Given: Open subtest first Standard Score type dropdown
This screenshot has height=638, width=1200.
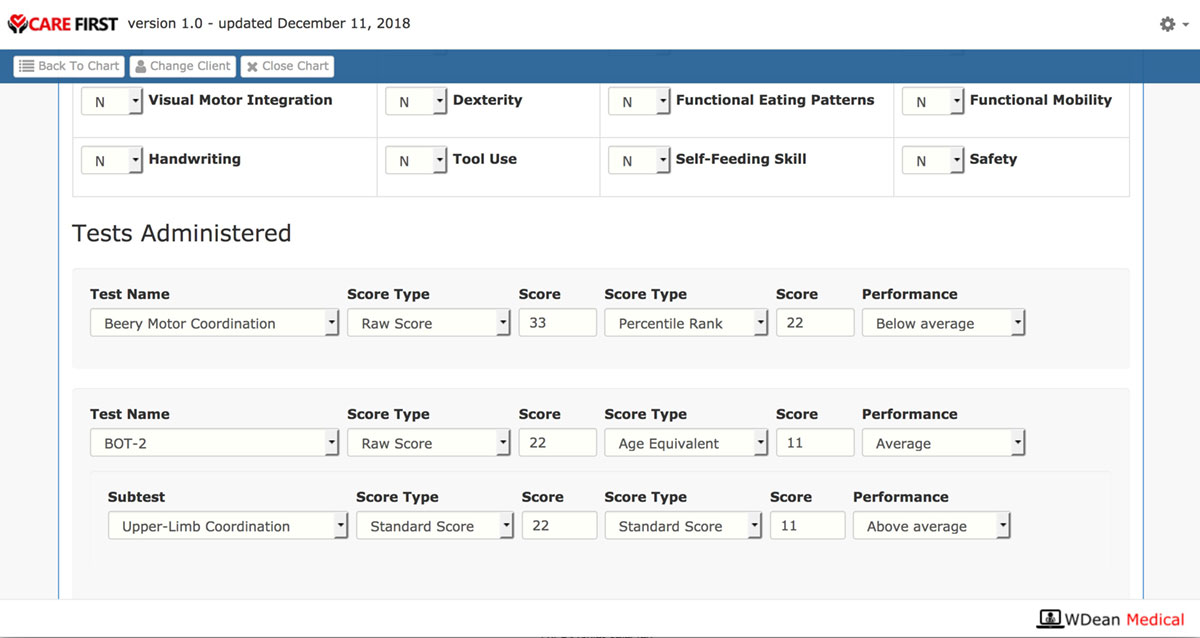Looking at the screenshot, I should [435, 526].
